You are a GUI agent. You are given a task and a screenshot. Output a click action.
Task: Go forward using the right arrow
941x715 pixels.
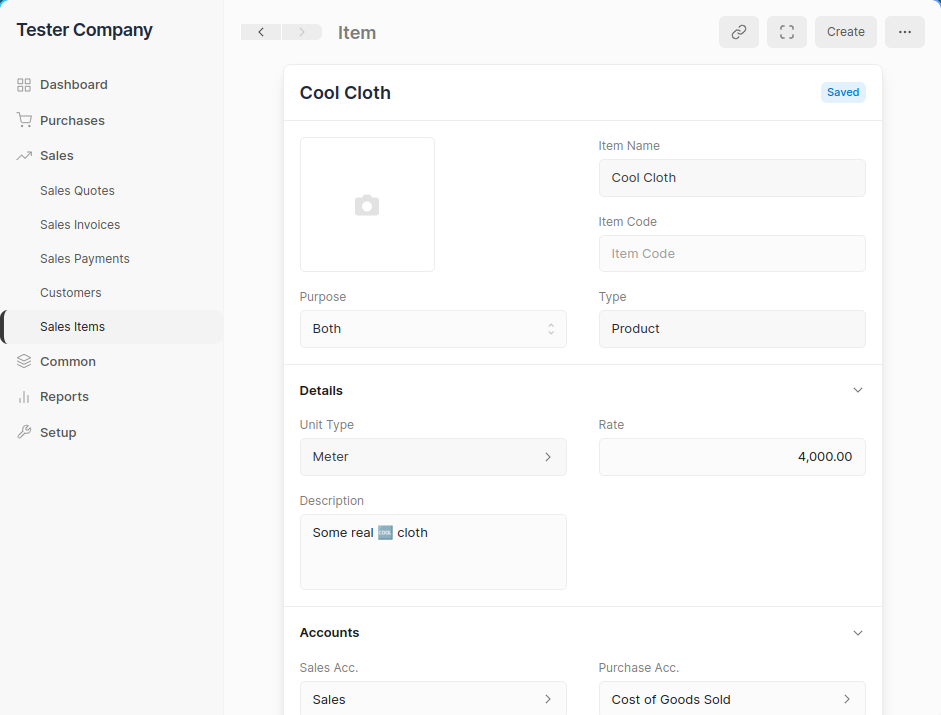[302, 32]
